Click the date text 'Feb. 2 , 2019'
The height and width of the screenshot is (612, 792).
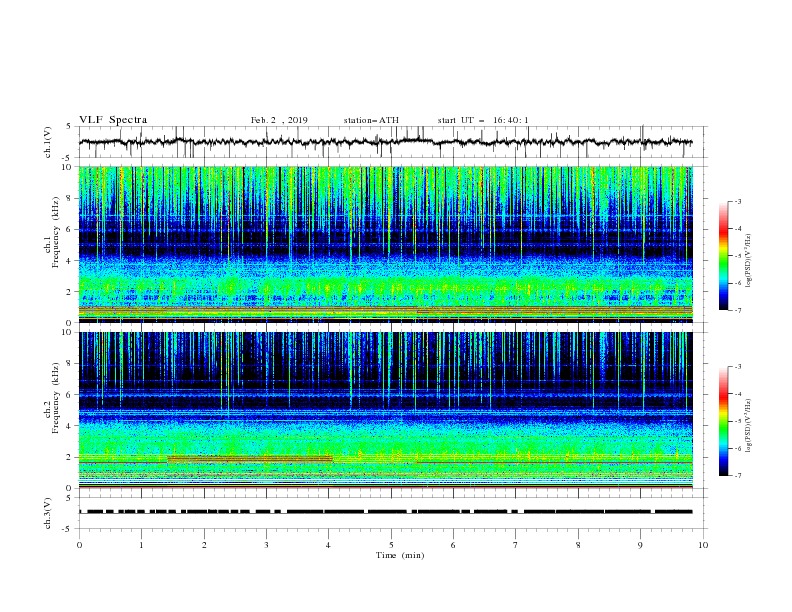point(279,120)
